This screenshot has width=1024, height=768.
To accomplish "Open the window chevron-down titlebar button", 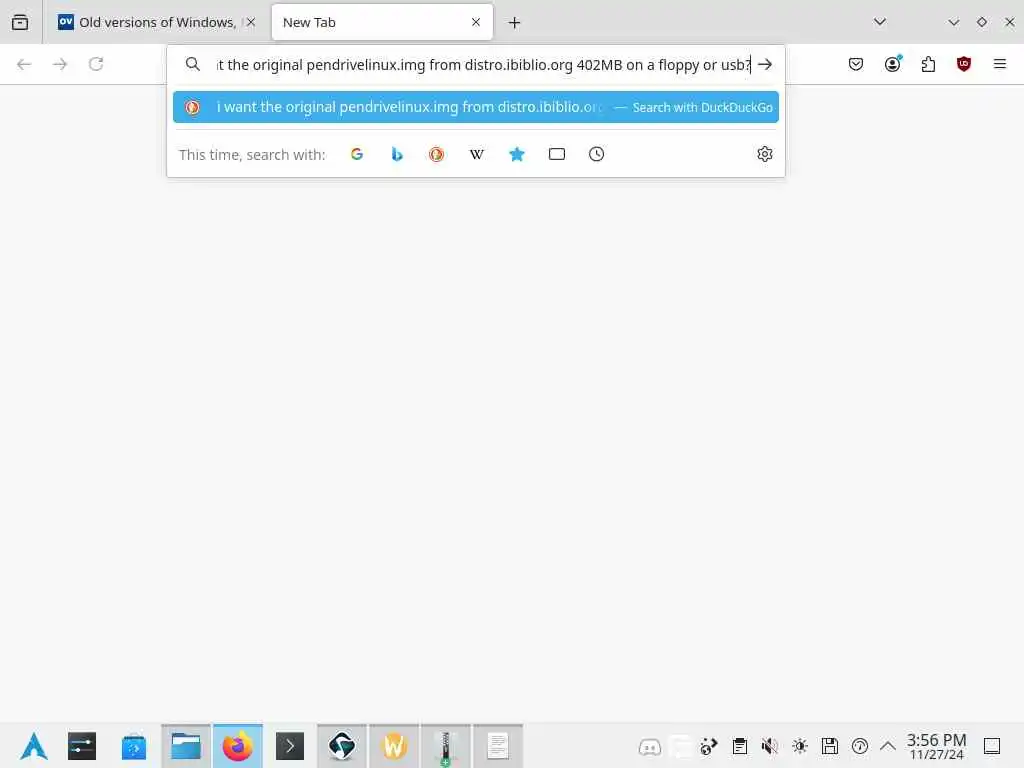I will (x=953, y=22).
